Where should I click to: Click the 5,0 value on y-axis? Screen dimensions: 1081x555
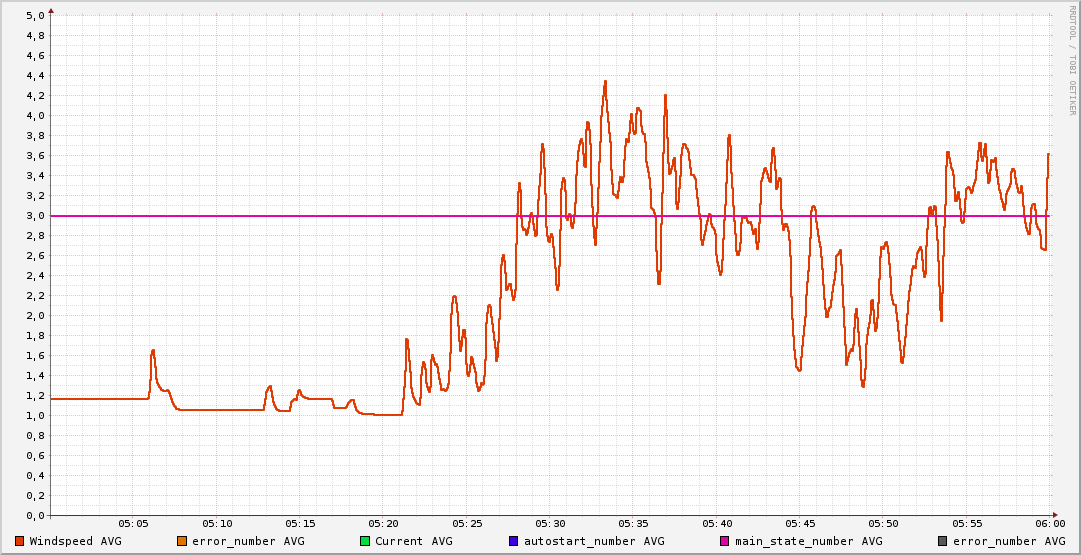35,16
